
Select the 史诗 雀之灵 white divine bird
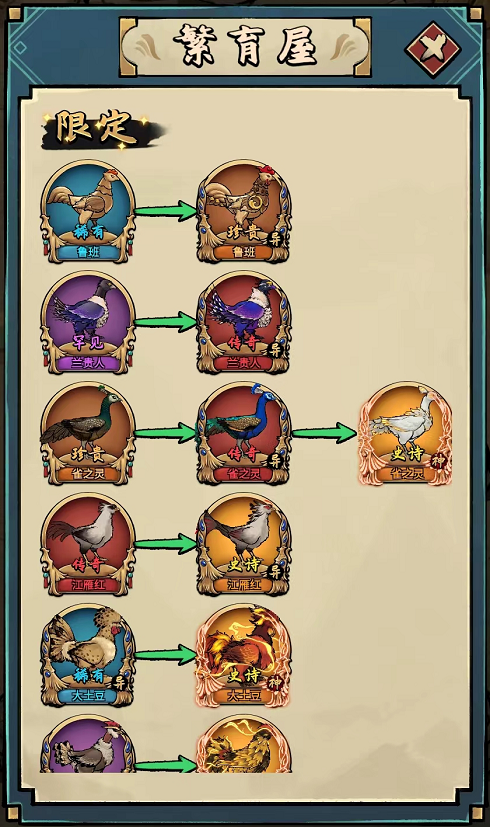406,434
